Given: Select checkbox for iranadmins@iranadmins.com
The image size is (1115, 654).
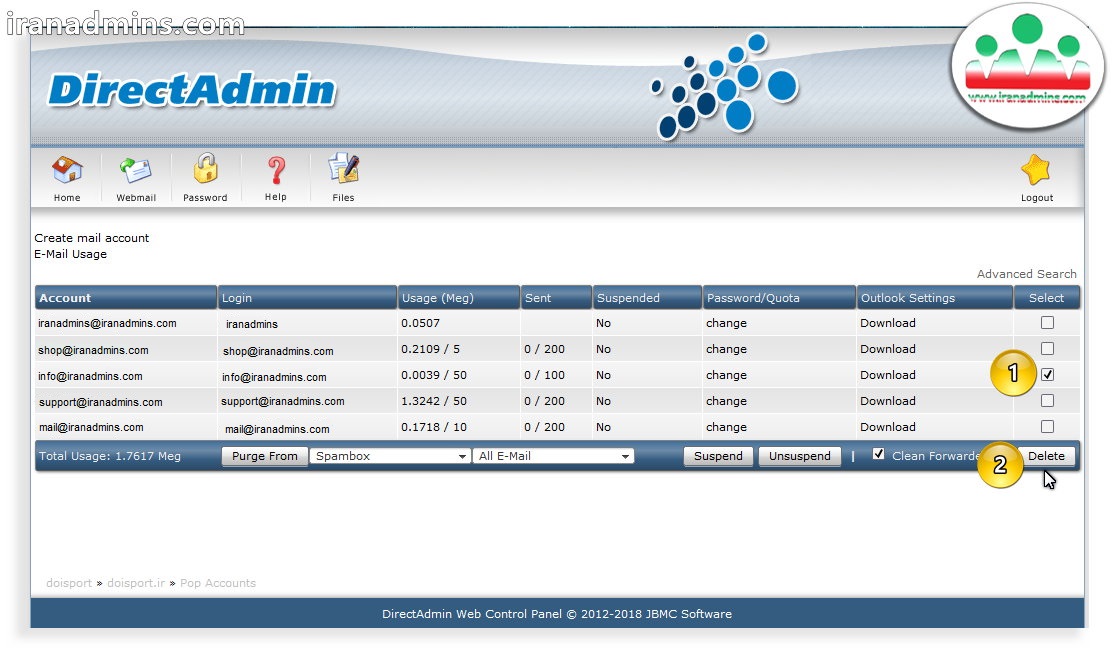Looking at the screenshot, I should pos(1047,323).
